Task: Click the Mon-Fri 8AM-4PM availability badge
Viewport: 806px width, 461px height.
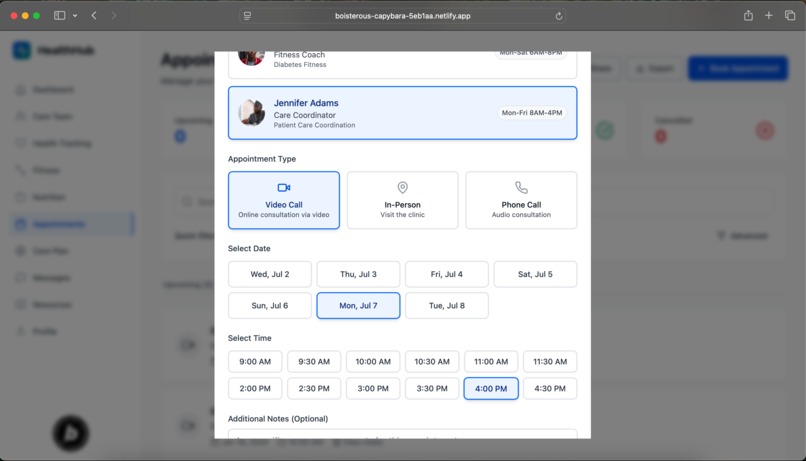Action: (532, 113)
